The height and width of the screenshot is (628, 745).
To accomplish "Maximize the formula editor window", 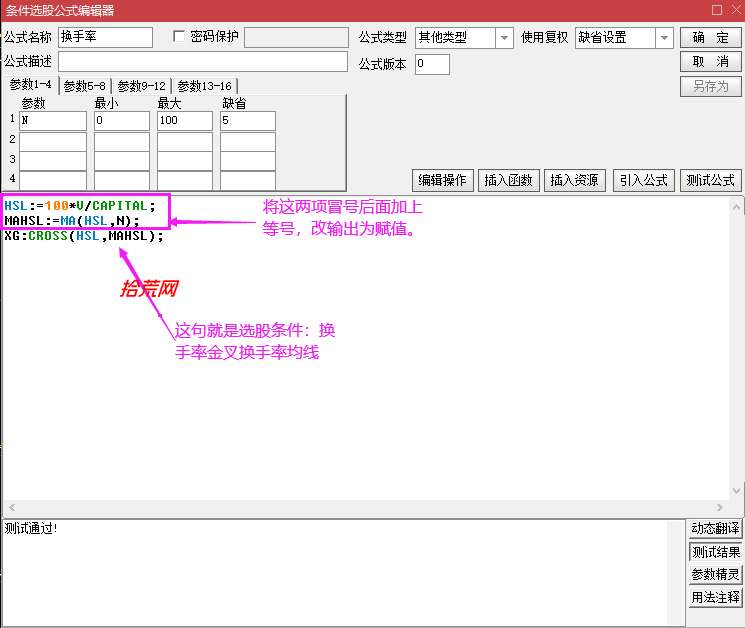I will coord(717,10).
